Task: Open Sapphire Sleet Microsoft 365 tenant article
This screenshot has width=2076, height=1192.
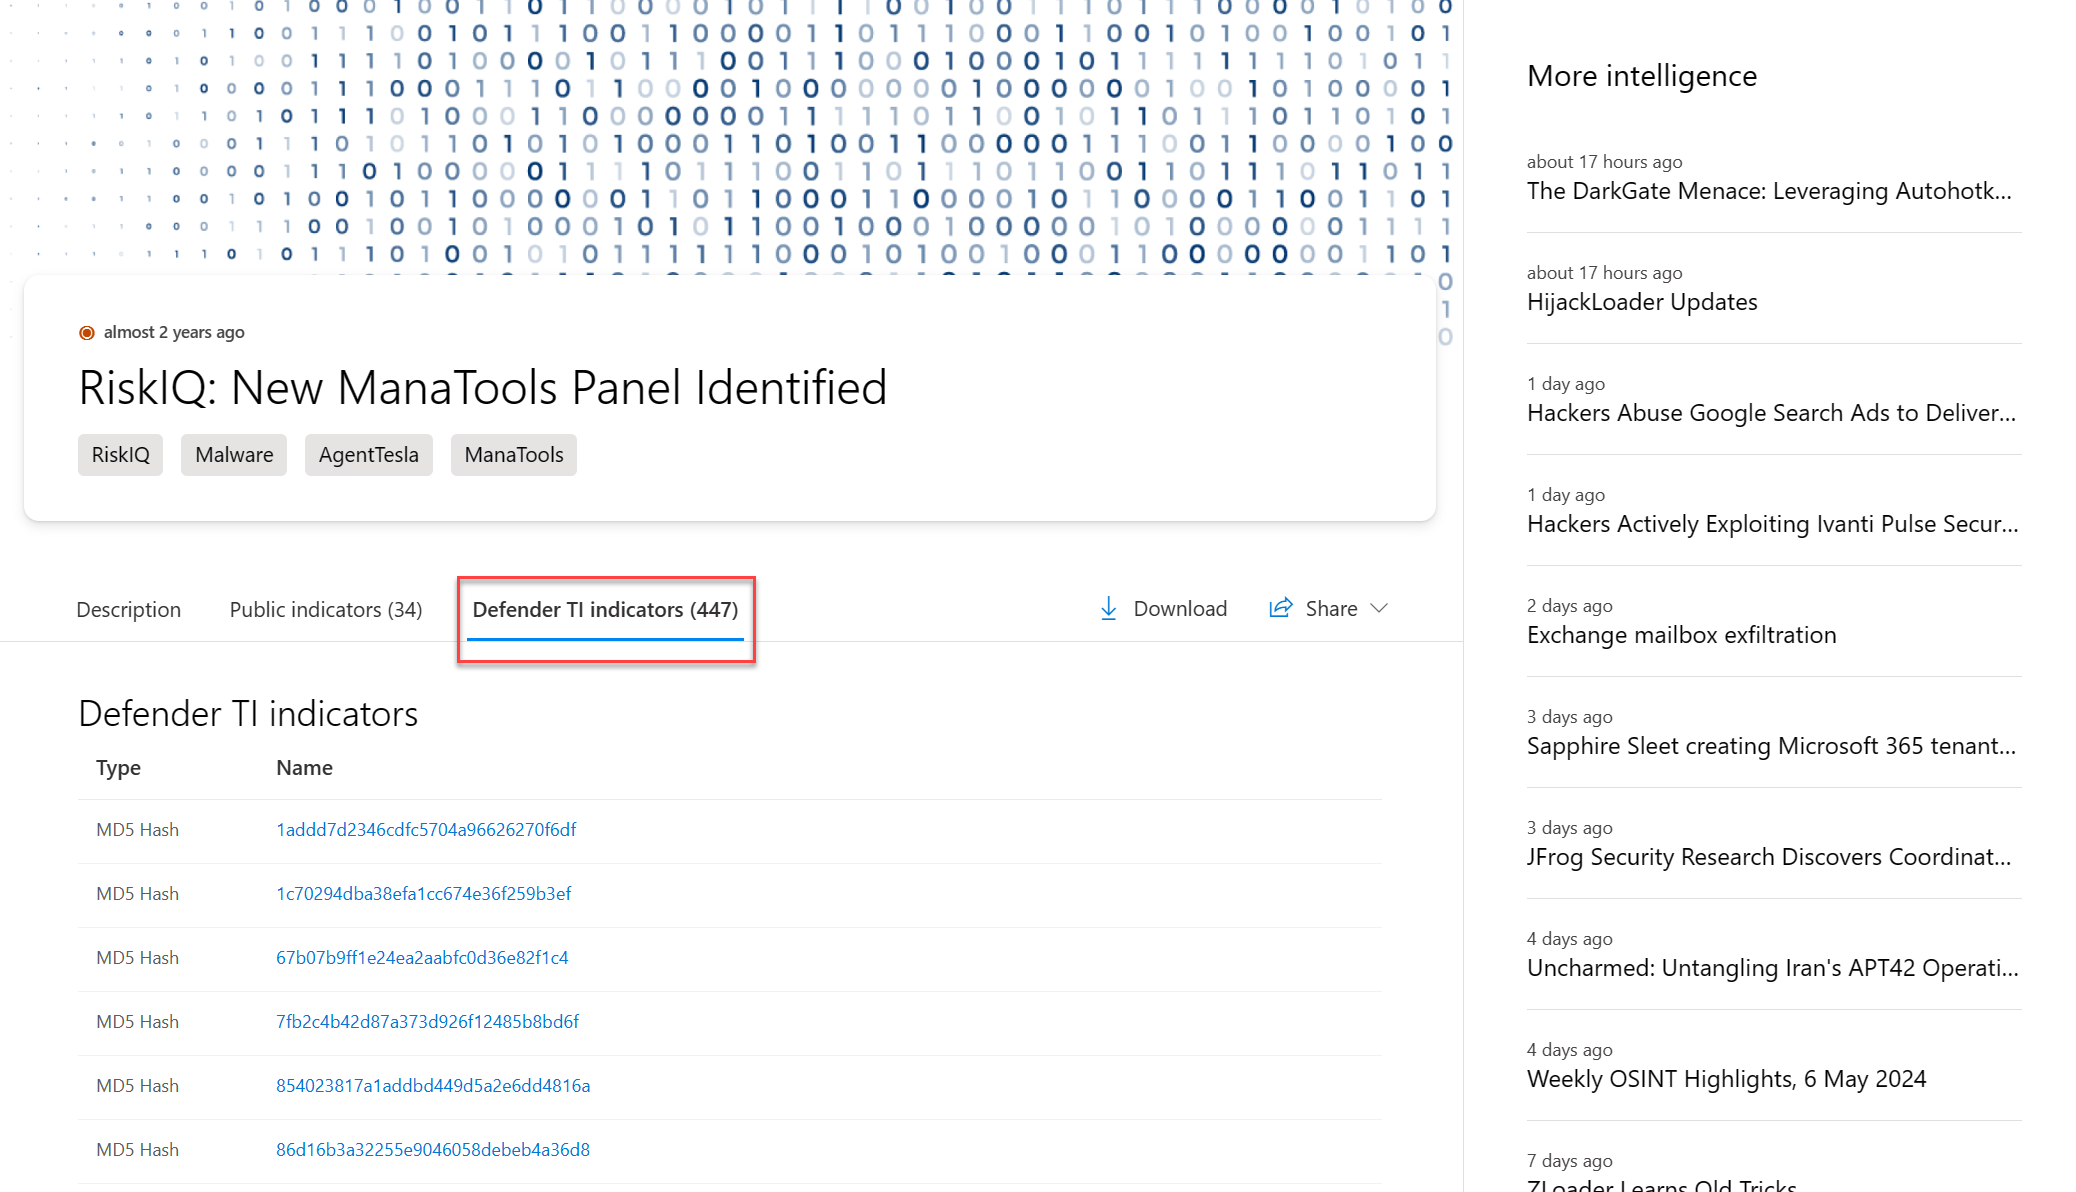Action: click(x=1771, y=746)
